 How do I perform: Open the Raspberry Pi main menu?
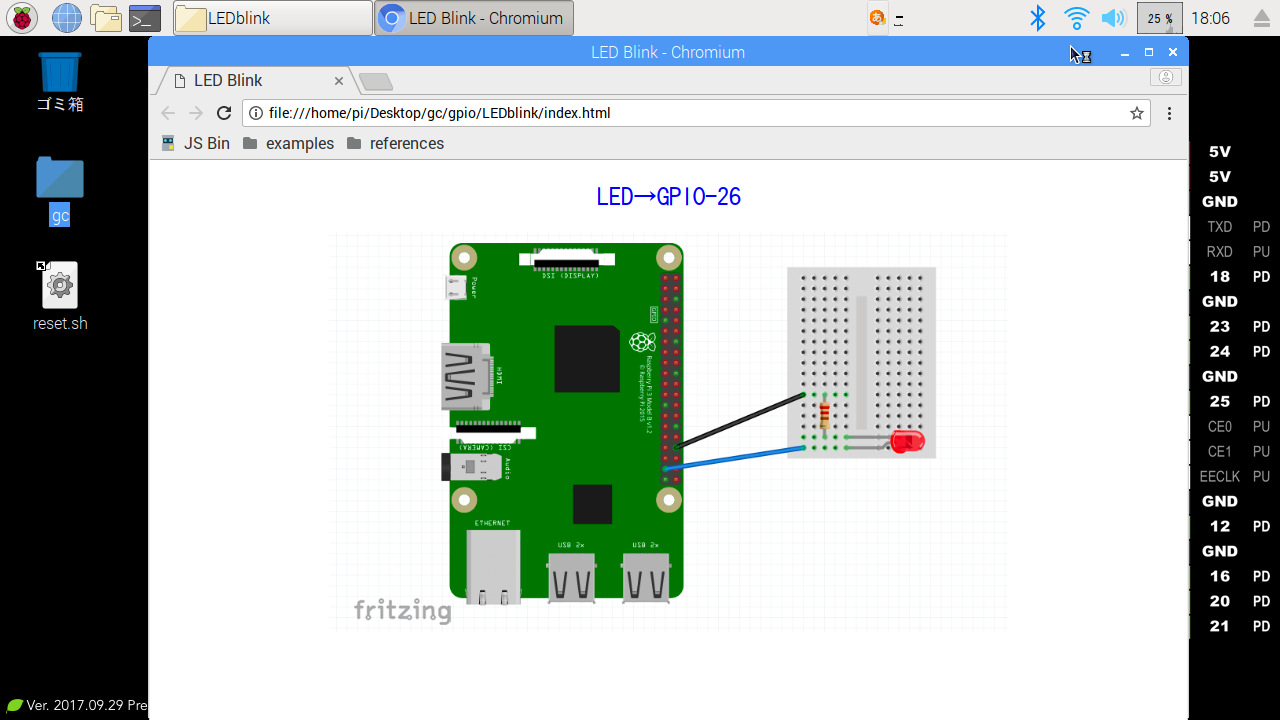click(x=22, y=18)
